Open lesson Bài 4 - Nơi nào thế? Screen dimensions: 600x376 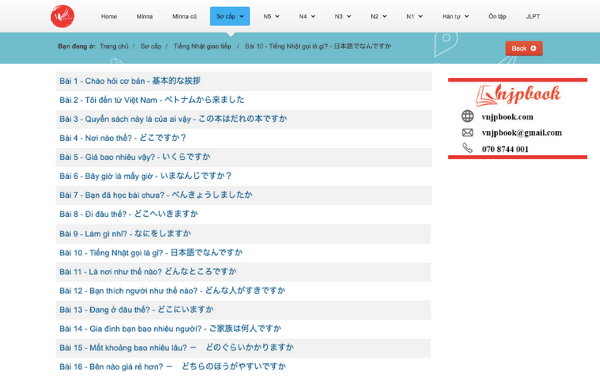[122, 138]
